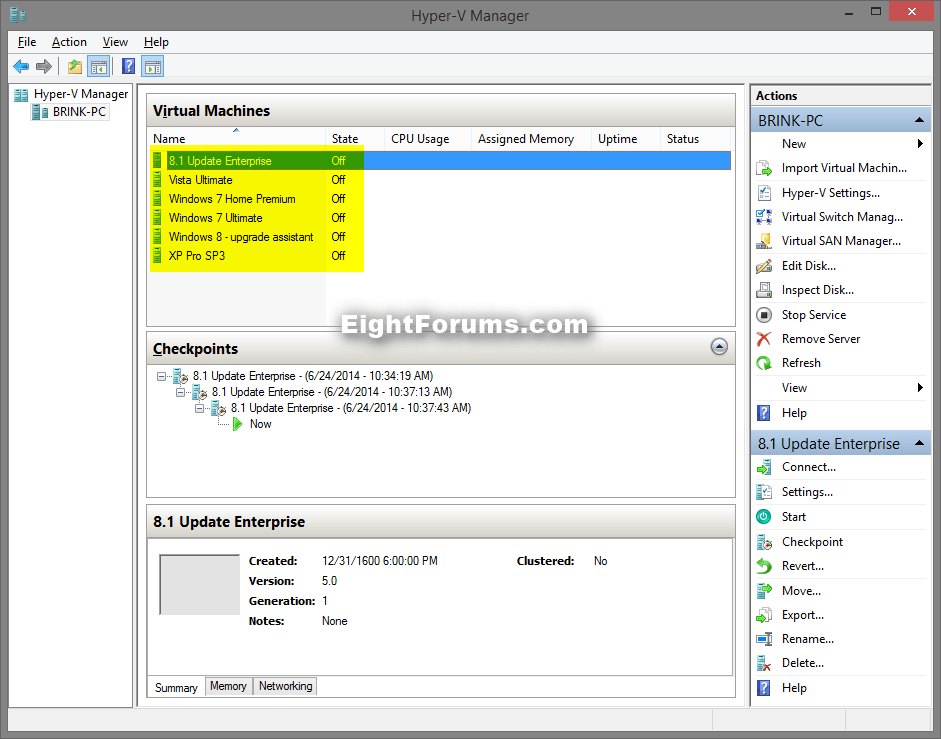Click the red Remove Server icon
Viewport: 941px width, 739px height.
[764, 339]
